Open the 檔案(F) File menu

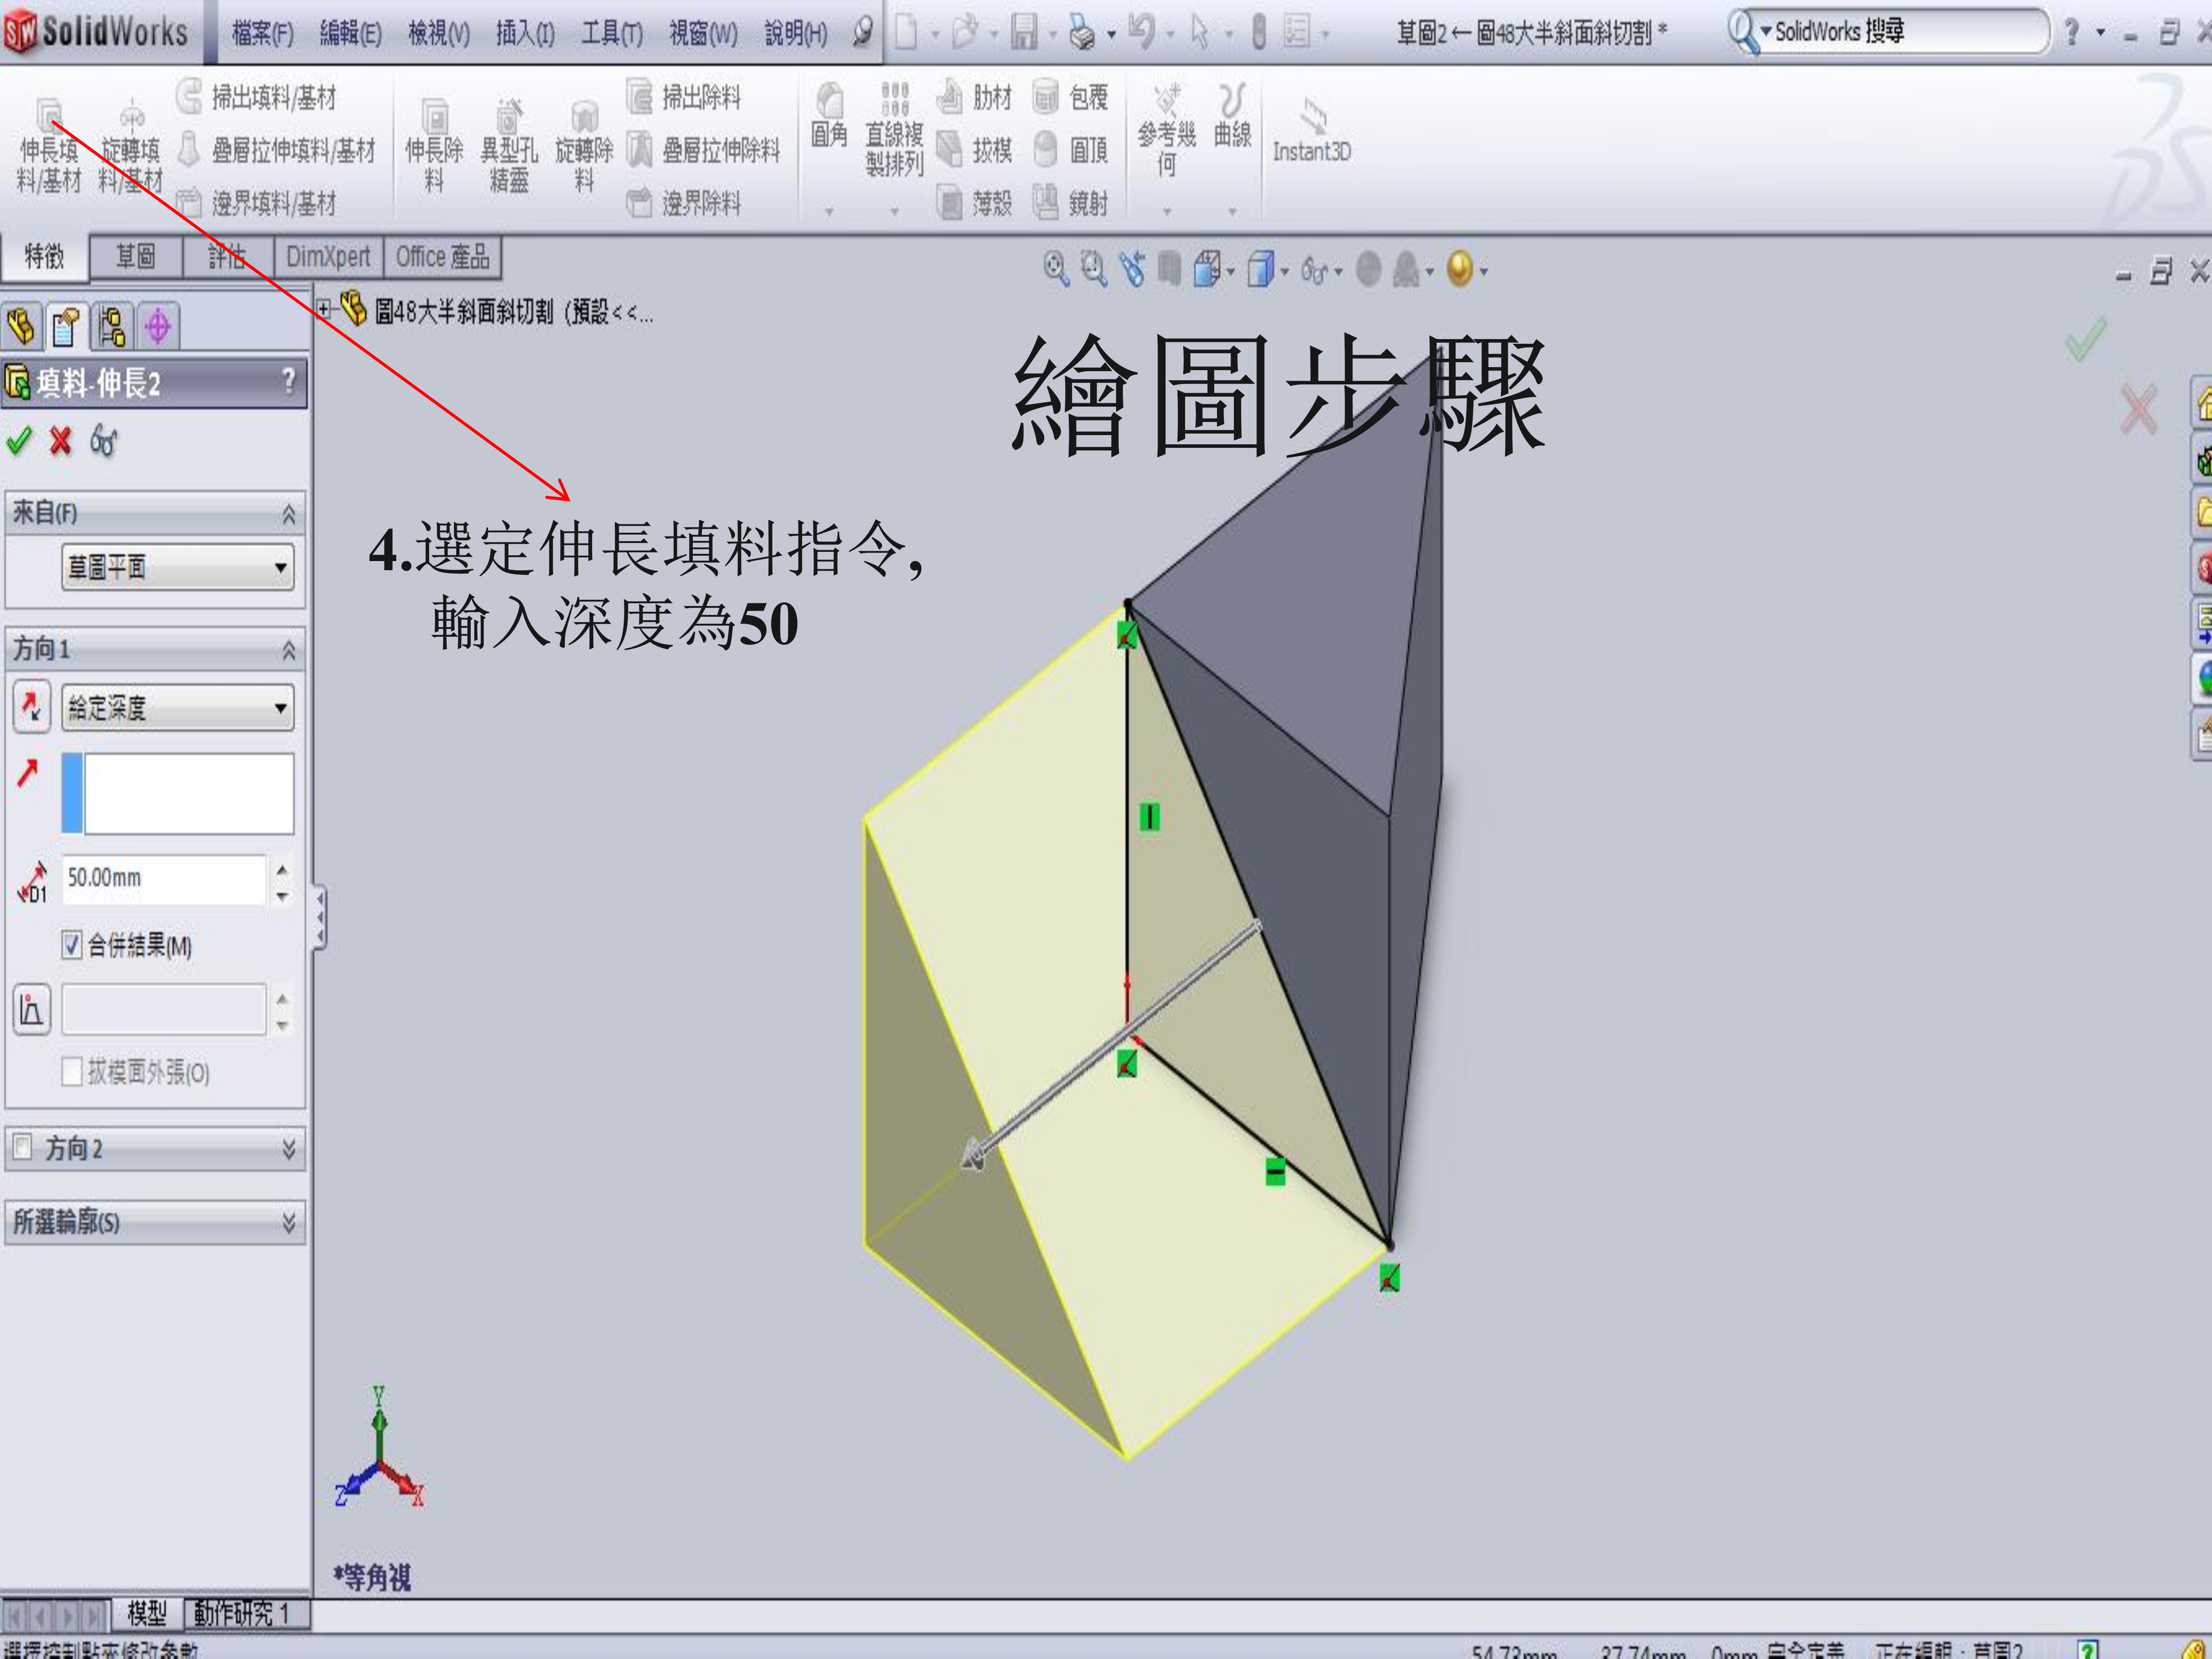pos(263,34)
